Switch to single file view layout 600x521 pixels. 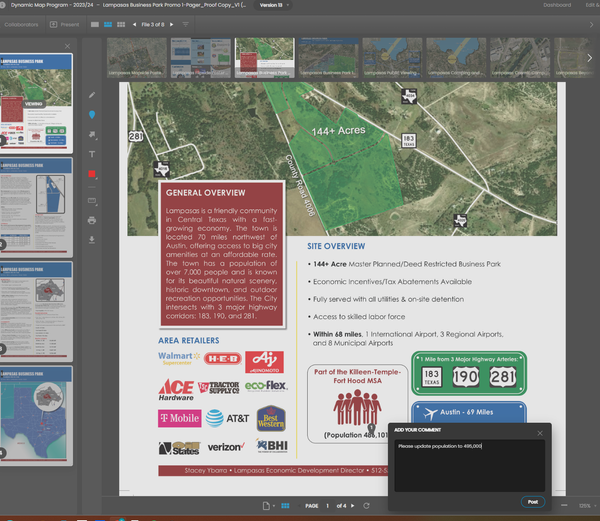(x=95, y=24)
